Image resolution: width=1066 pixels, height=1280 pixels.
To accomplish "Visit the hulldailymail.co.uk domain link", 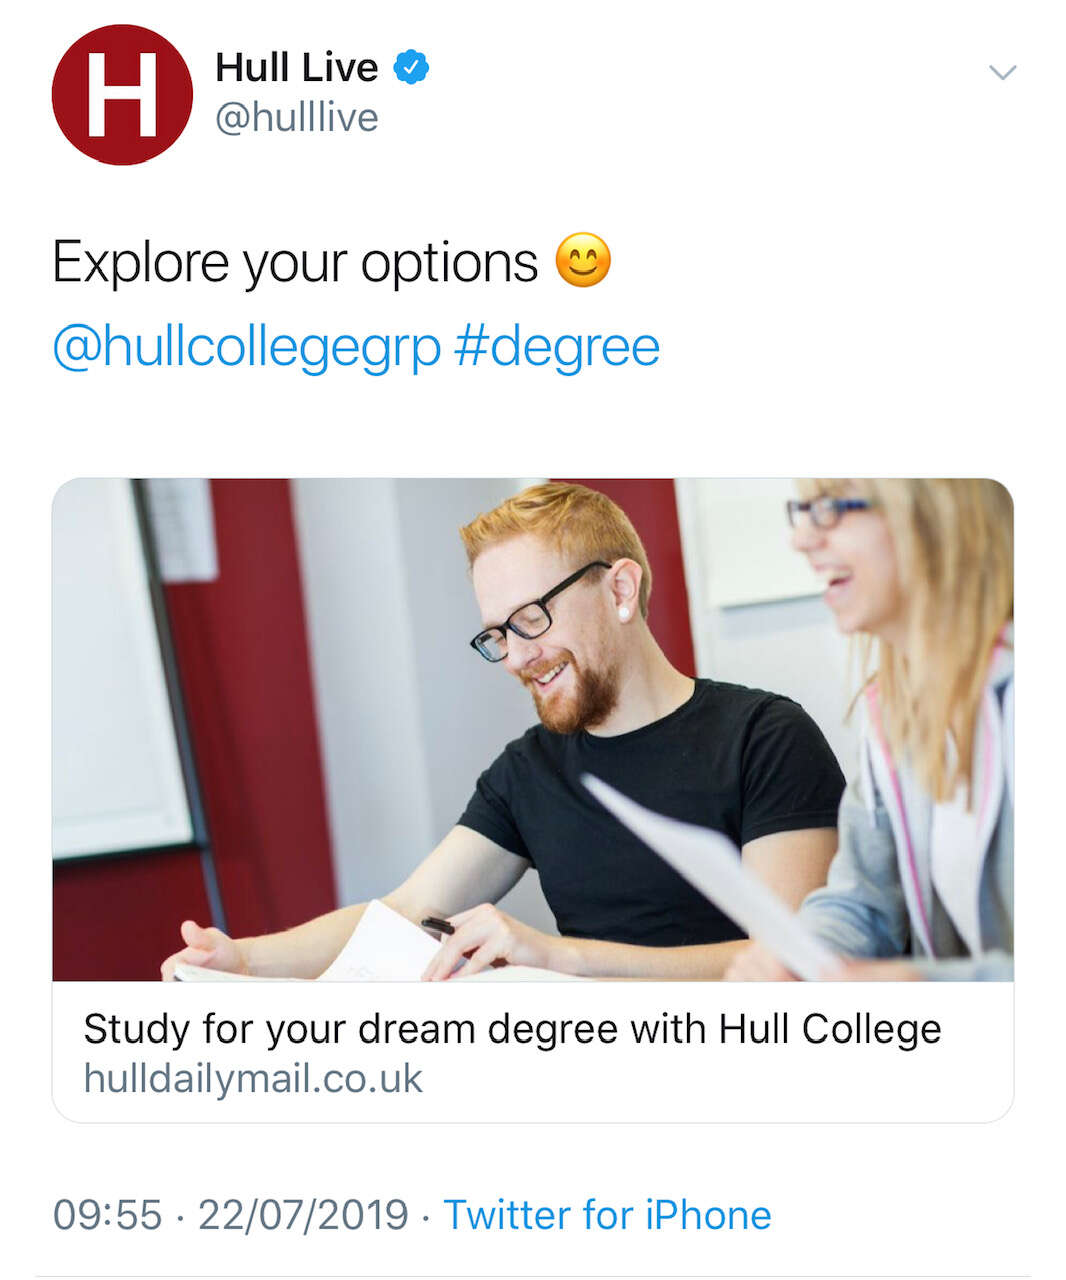I will [253, 1079].
